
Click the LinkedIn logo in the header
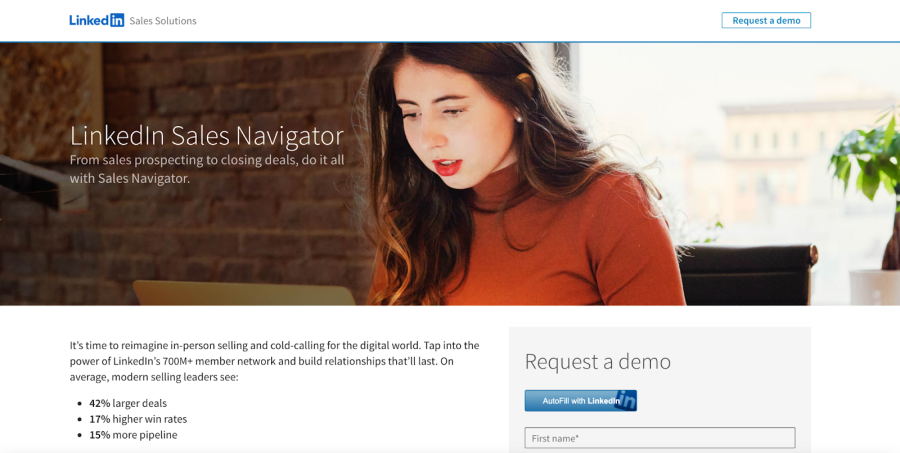click(x=96, y=20)
